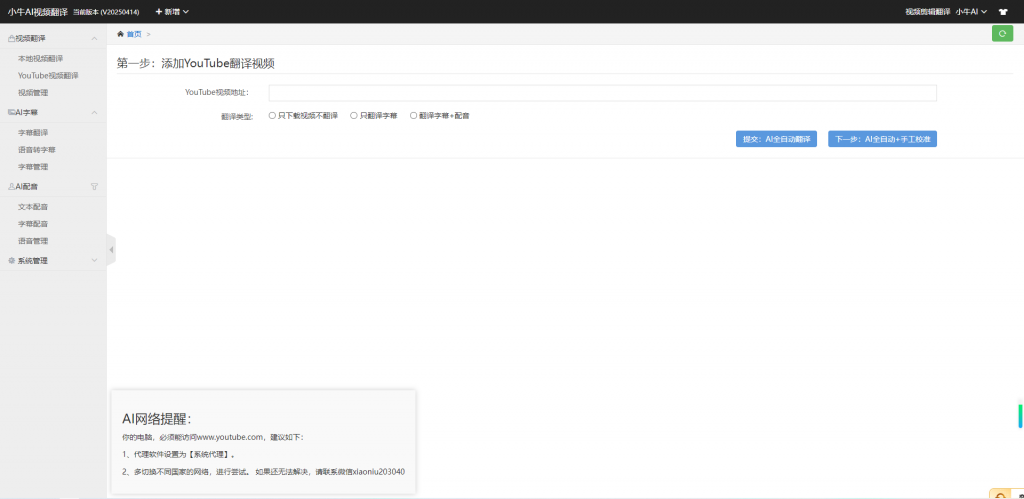Click the plus icon beside 新增
This screenshot has height=499, width=1024.
[159, 12]
